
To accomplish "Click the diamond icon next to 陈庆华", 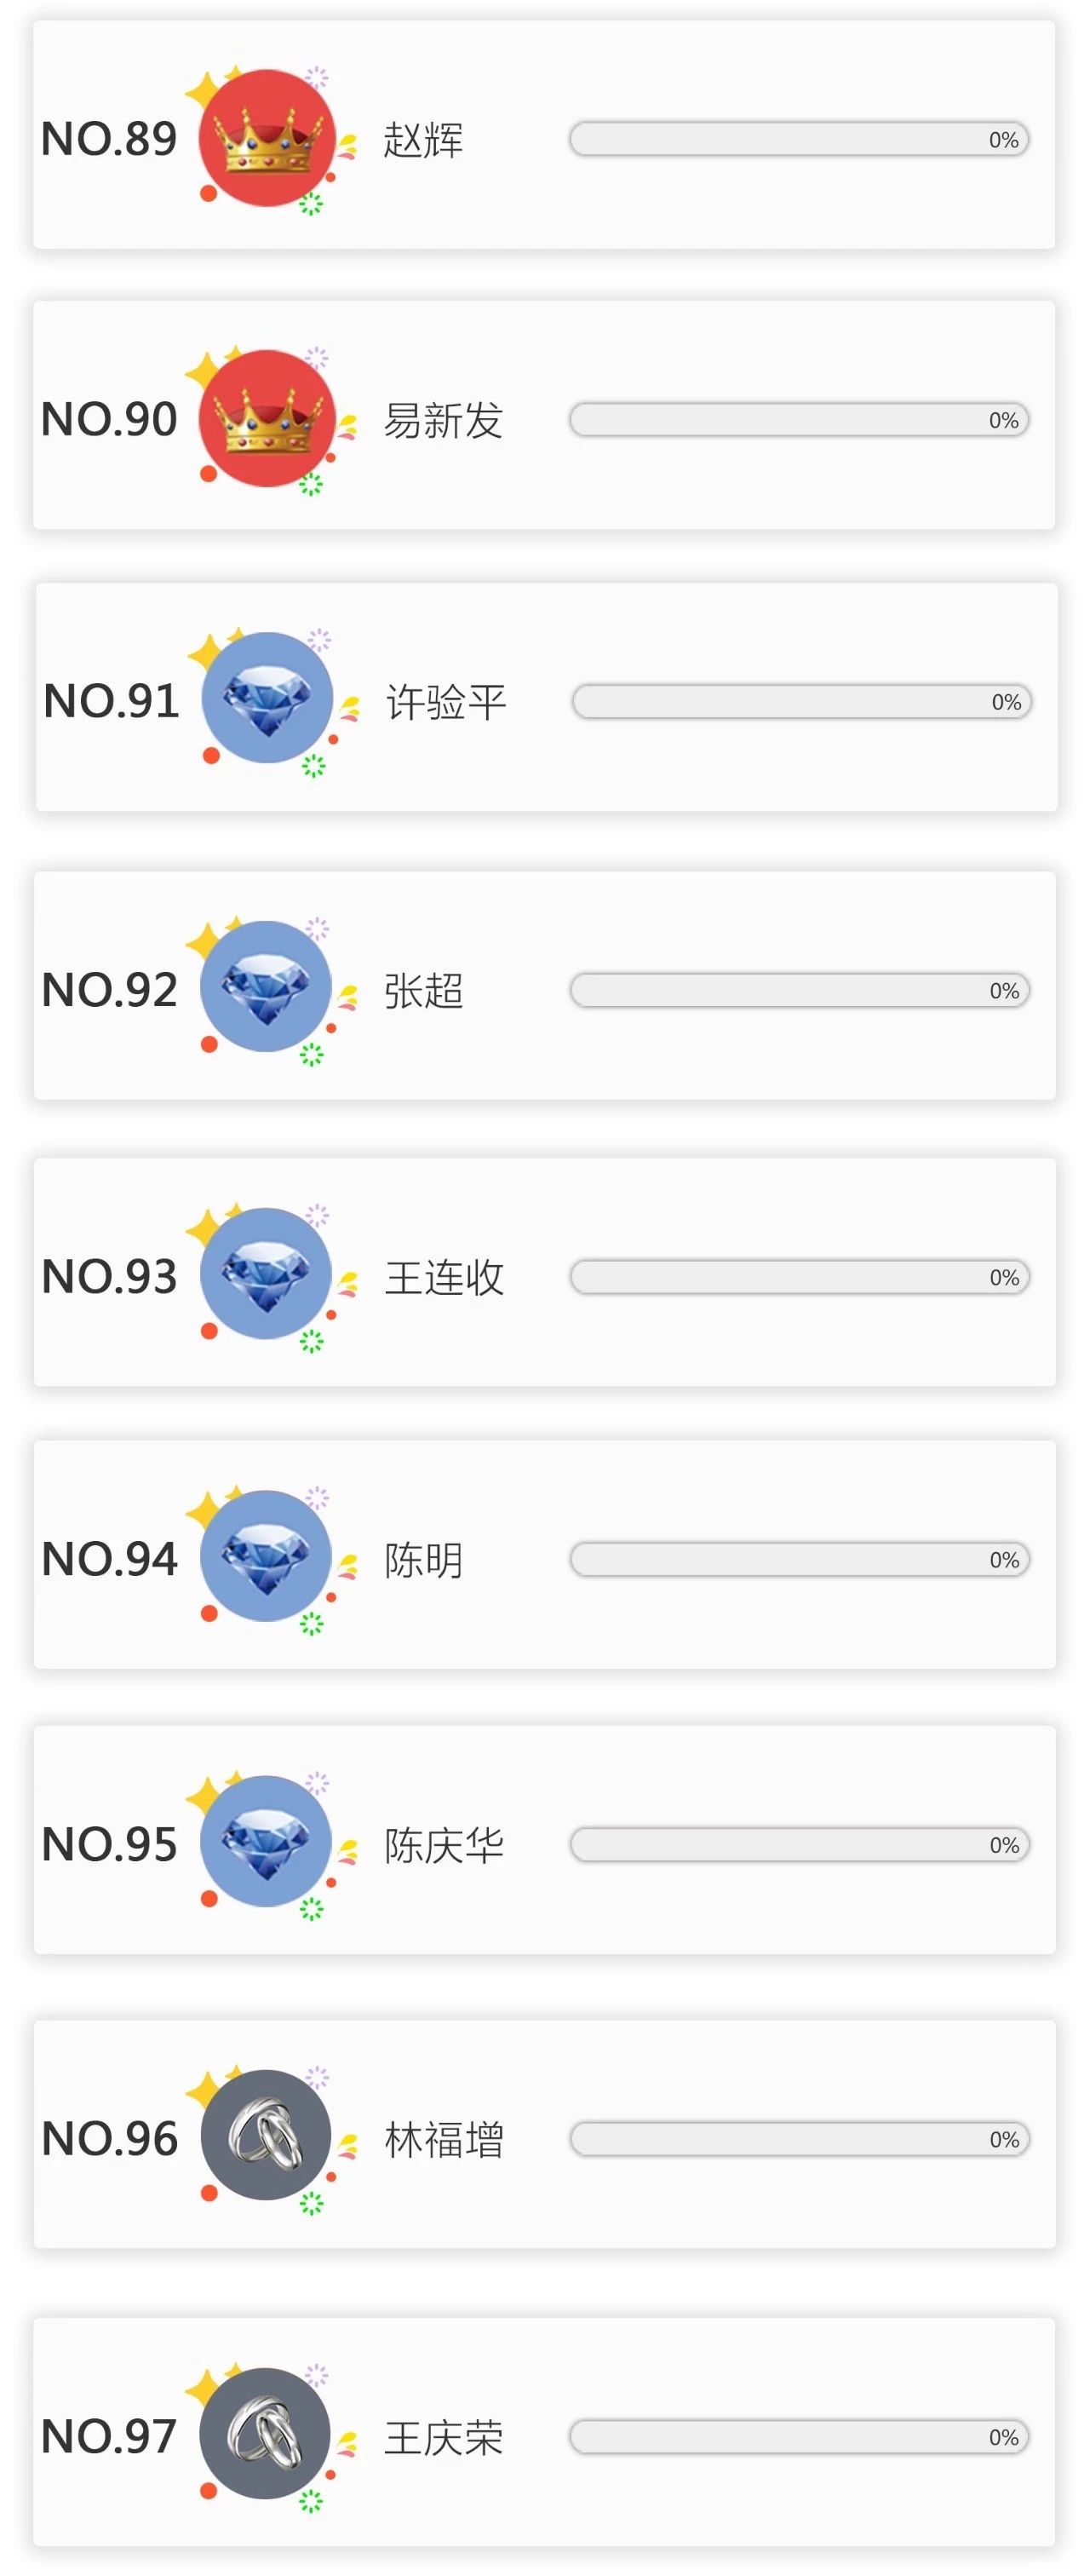I will click(266, 1842).
